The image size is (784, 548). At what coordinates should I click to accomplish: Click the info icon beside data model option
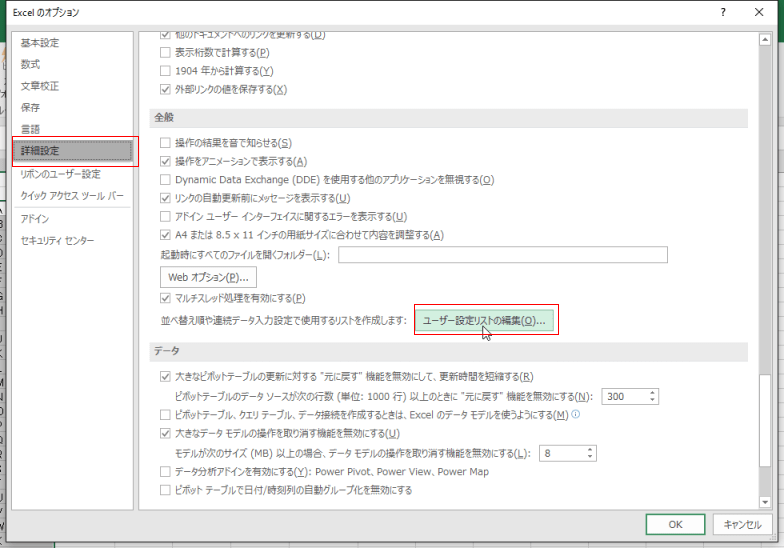coord(576,414)
